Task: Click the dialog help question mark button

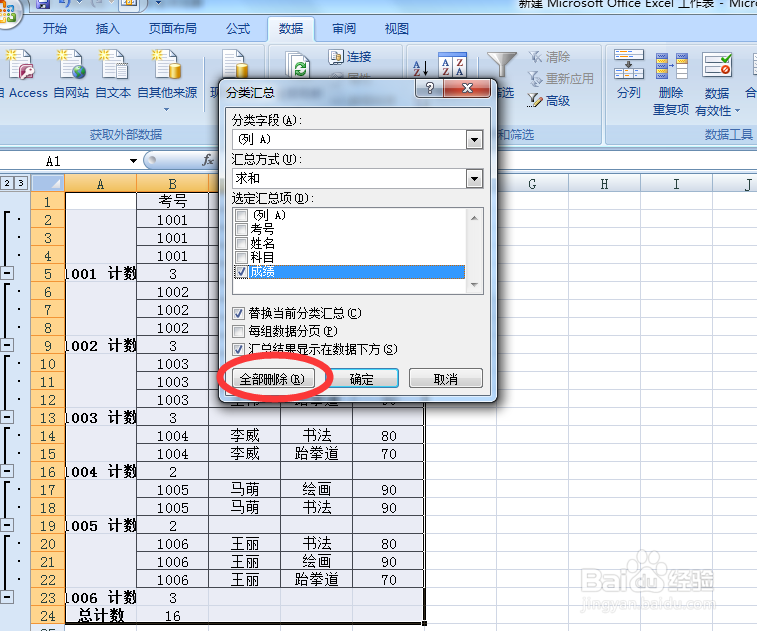Action: 429,88
